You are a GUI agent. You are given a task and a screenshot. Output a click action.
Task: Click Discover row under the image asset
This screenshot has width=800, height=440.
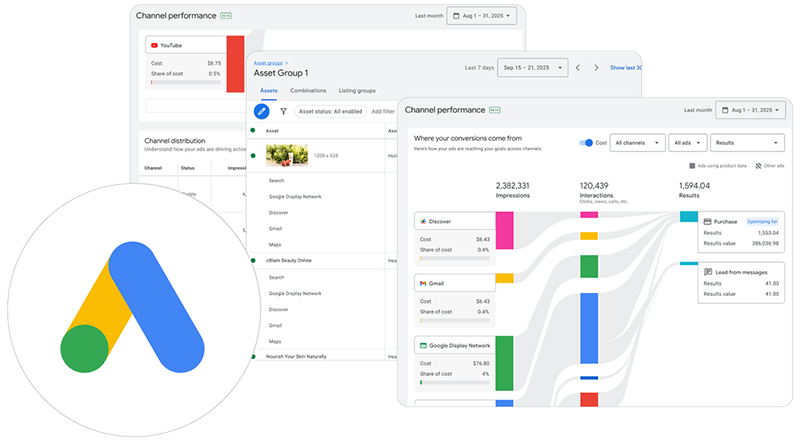click(x=279, y=213)
